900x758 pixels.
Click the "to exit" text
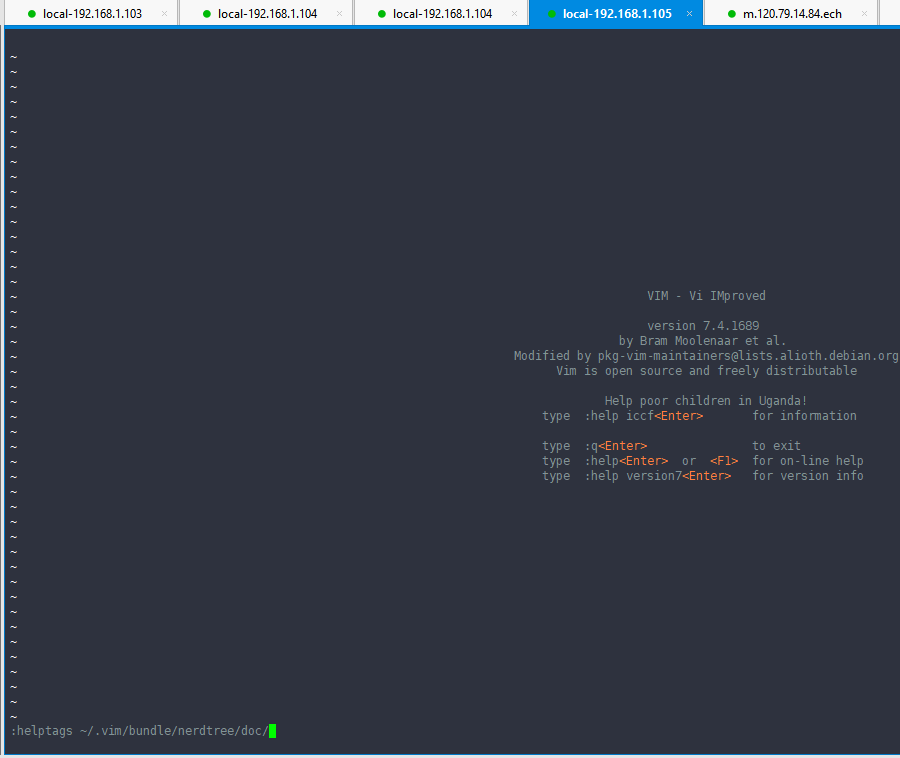[776, 446]
